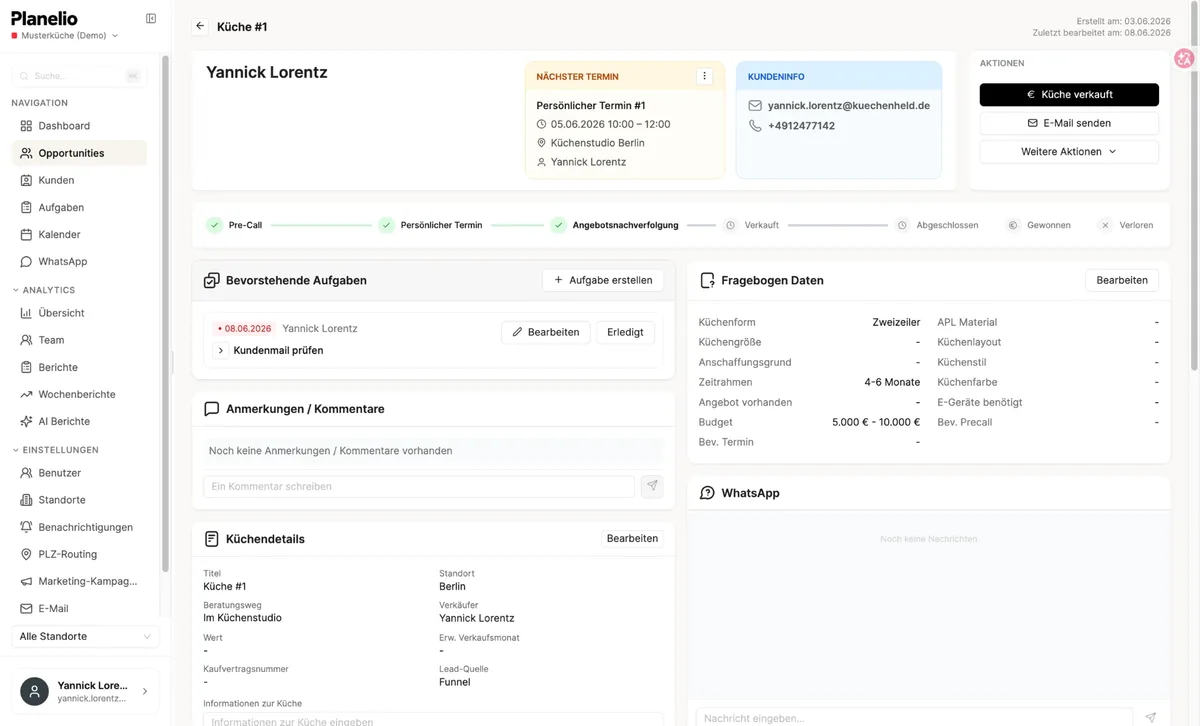The height and width of the screenshot is (726, 1200).
Task: Click the phone icon beside +4912477142
Action: (x=755, y=126)
